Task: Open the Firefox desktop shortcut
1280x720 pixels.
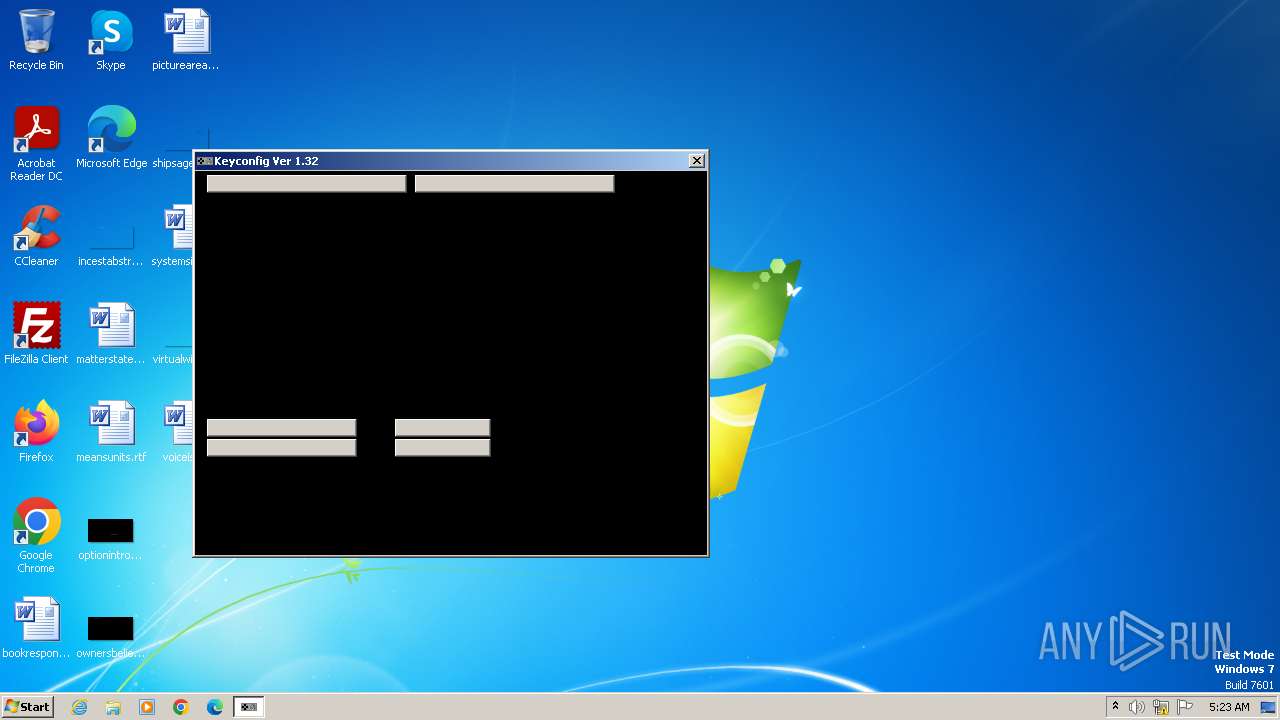Action: [x=36, y=432]
